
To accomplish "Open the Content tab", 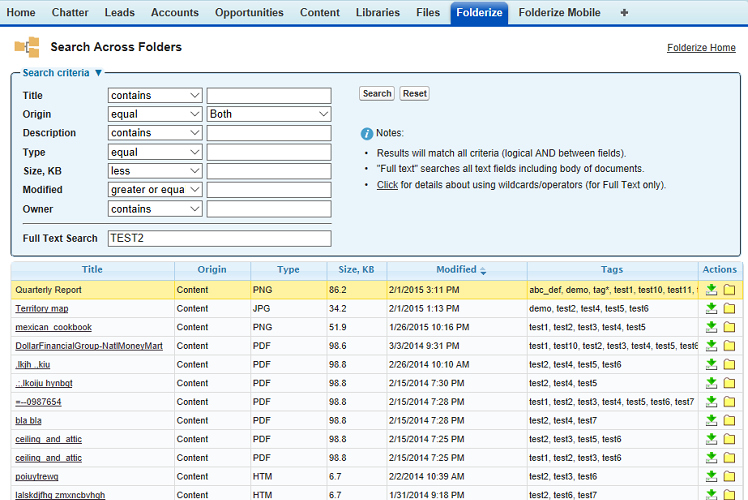I will [320, 12].
